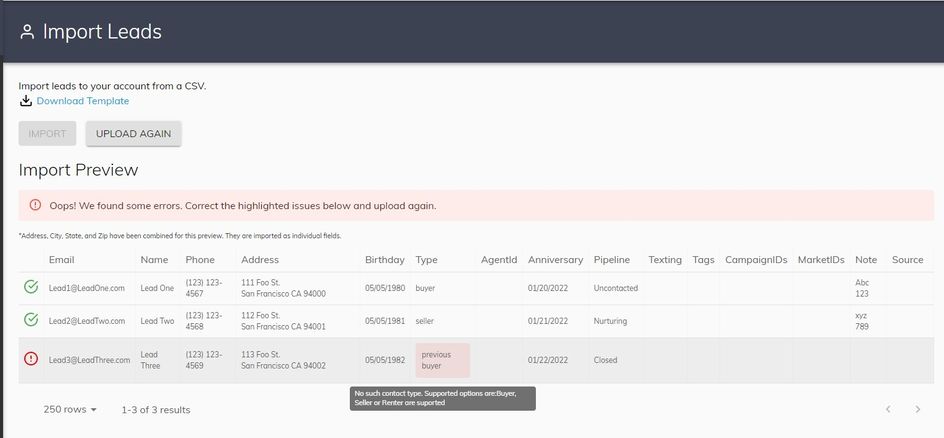Go to next page of results
The image size is (944, 438).
[917, 409]
